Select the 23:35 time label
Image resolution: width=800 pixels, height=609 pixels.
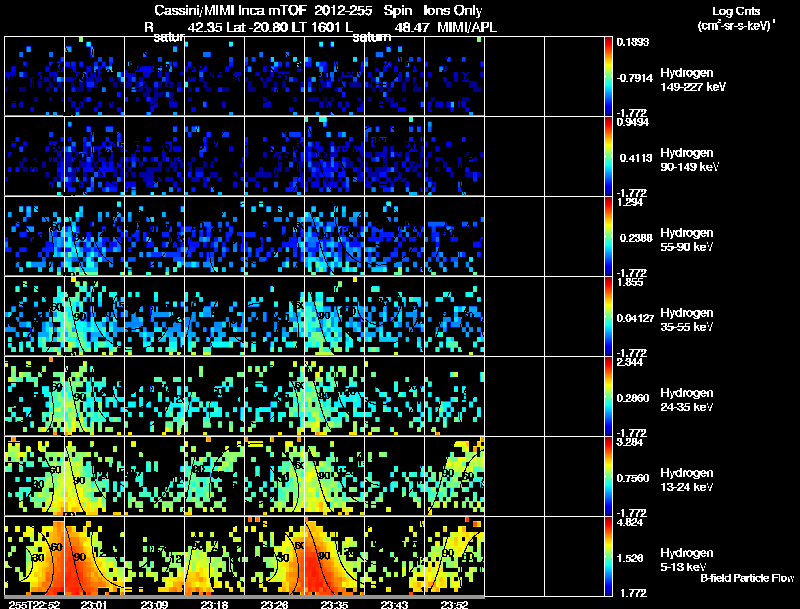point(334,604)
